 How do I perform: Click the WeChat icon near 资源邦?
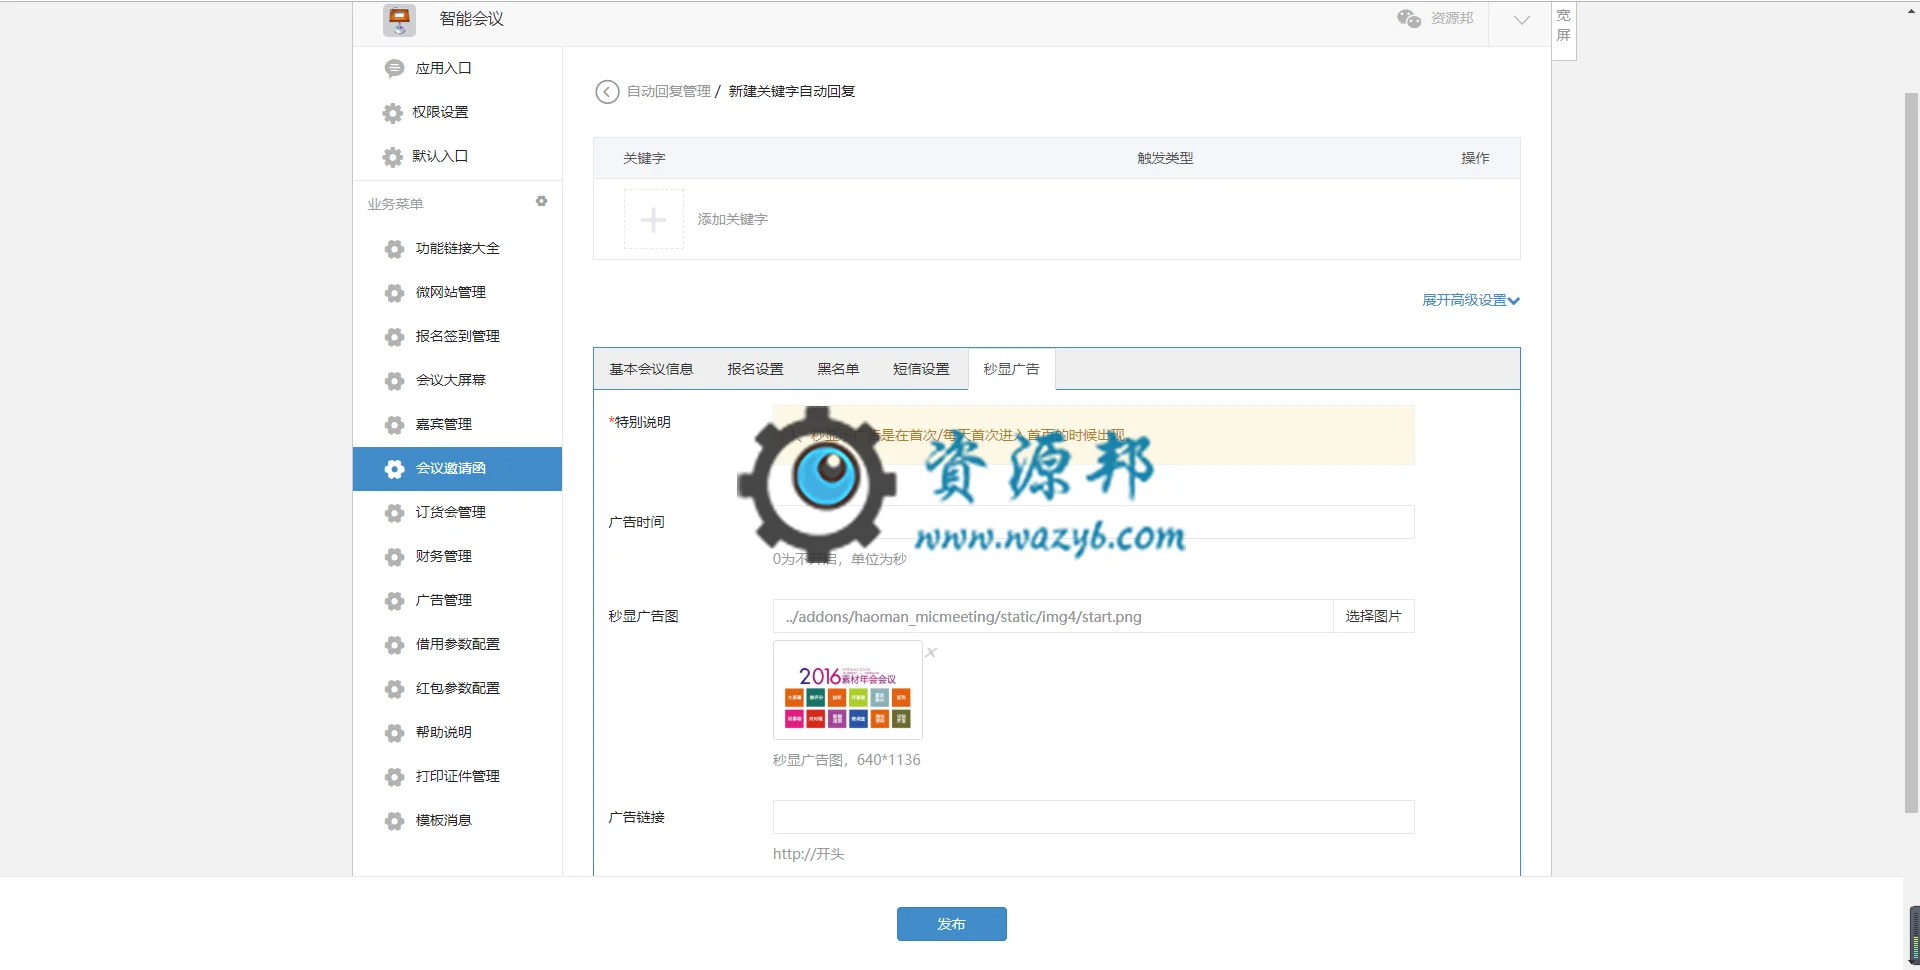pyautogui.click(x=1408, y=18)
